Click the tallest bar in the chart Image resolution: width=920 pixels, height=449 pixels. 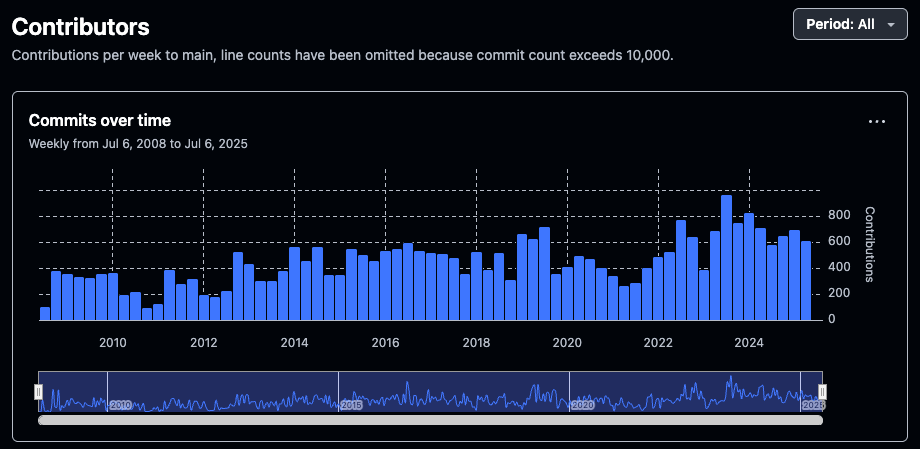tap(726, 257)
